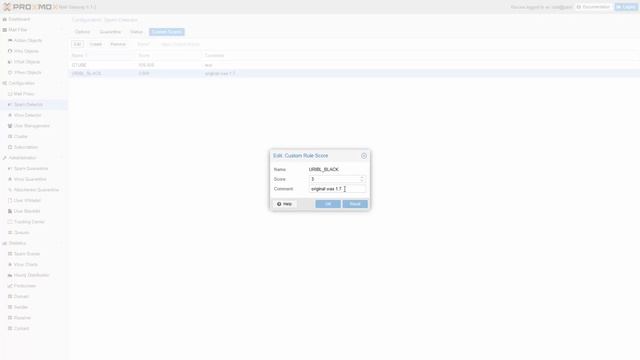Screen dimensions: 640x360
Task: Switch to the Status tab
Action: (136, 32)
